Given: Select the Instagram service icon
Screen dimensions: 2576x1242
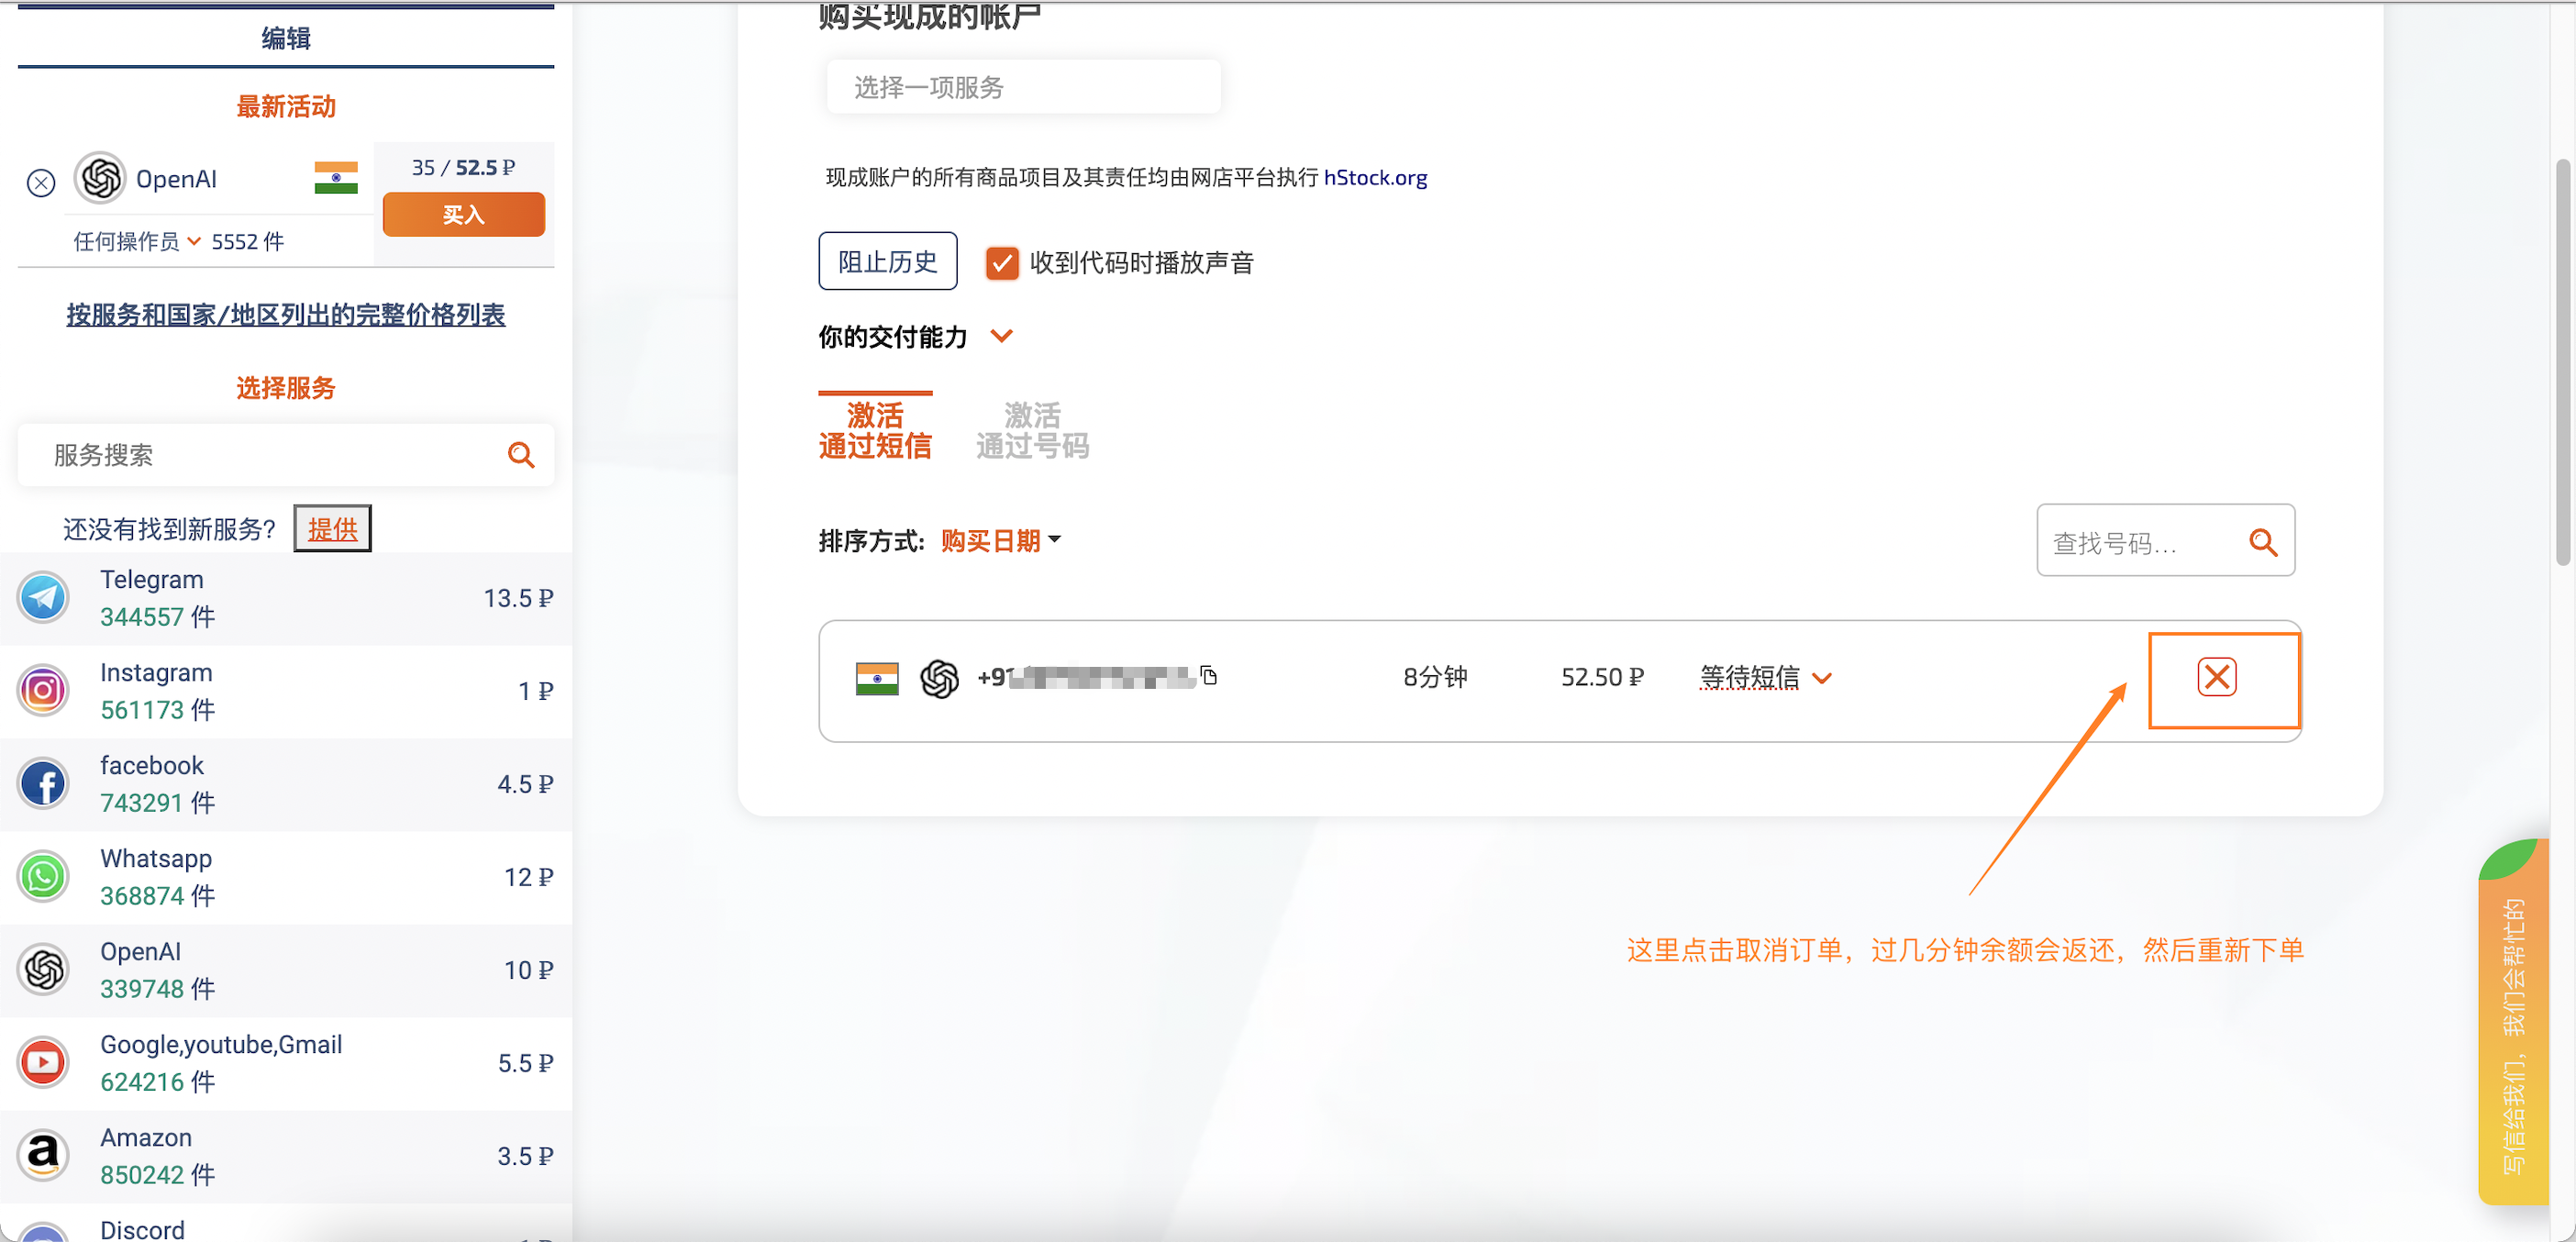Looking at the screenshot, I should [x=43, y=691].
